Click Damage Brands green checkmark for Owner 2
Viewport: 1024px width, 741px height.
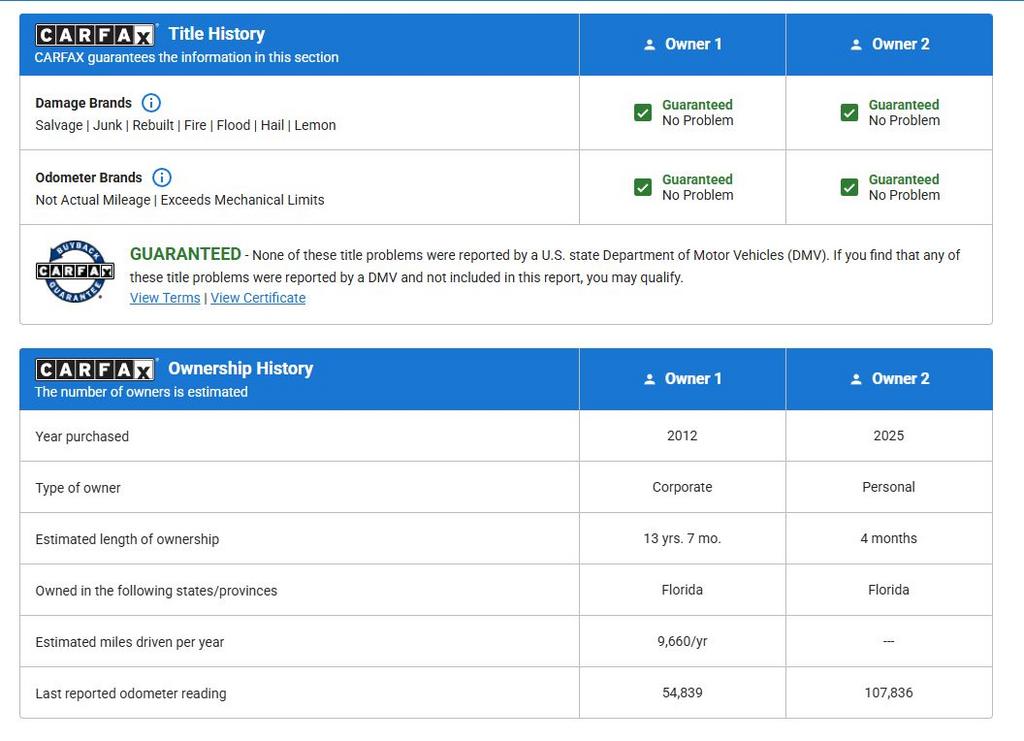849,112
